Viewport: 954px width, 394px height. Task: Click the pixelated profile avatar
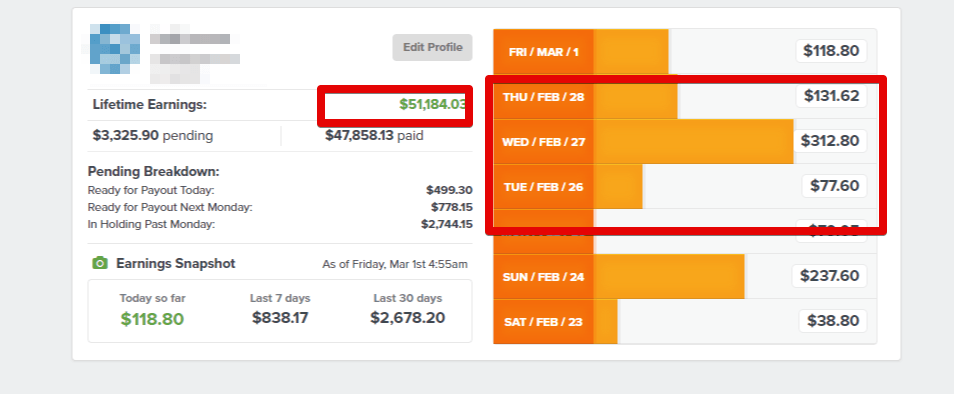(110, 49)
